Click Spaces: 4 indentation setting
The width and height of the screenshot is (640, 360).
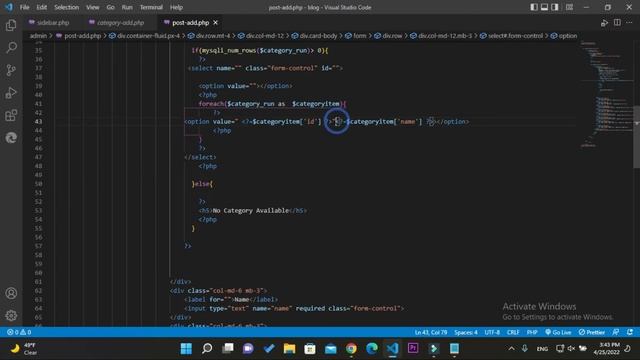pos(466,332)
